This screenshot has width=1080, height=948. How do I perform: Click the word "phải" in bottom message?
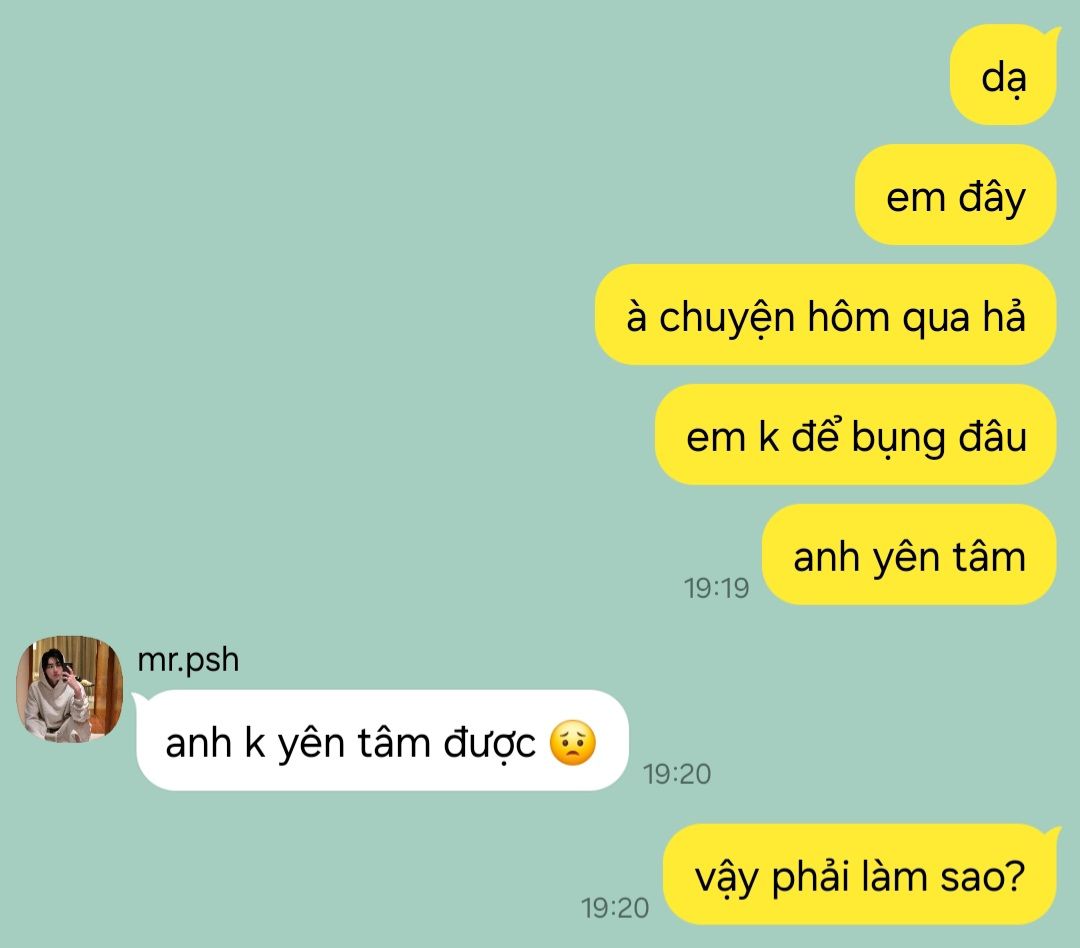(x=809, y=878)
